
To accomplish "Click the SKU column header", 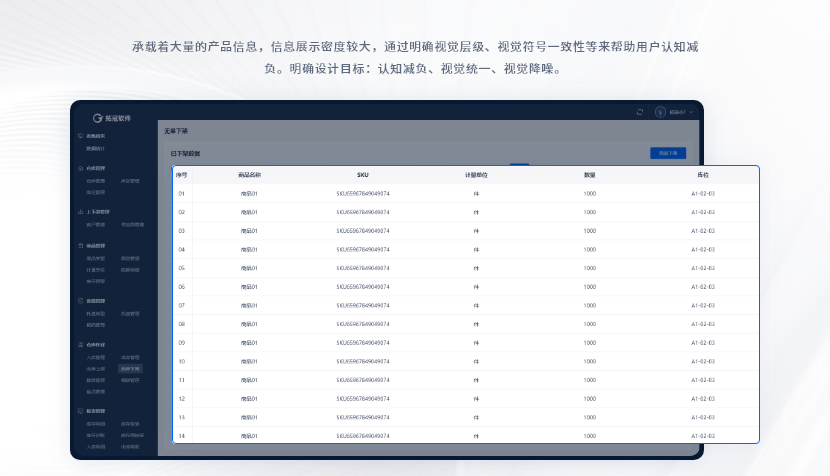I will [x=363, y=175].
